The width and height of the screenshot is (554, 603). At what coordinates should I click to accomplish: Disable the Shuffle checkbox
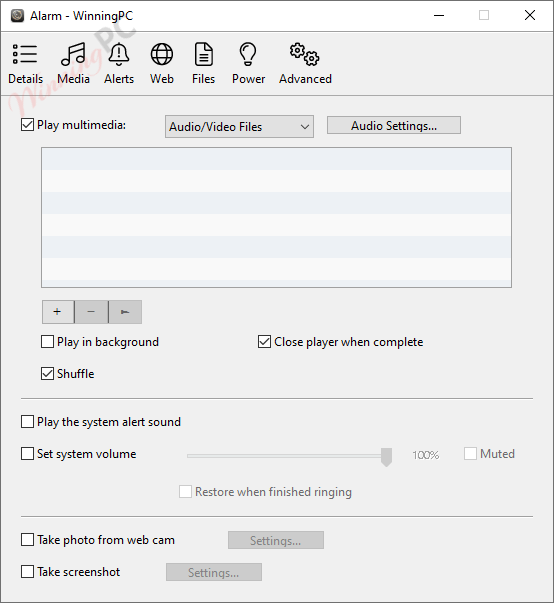point(47,374)
